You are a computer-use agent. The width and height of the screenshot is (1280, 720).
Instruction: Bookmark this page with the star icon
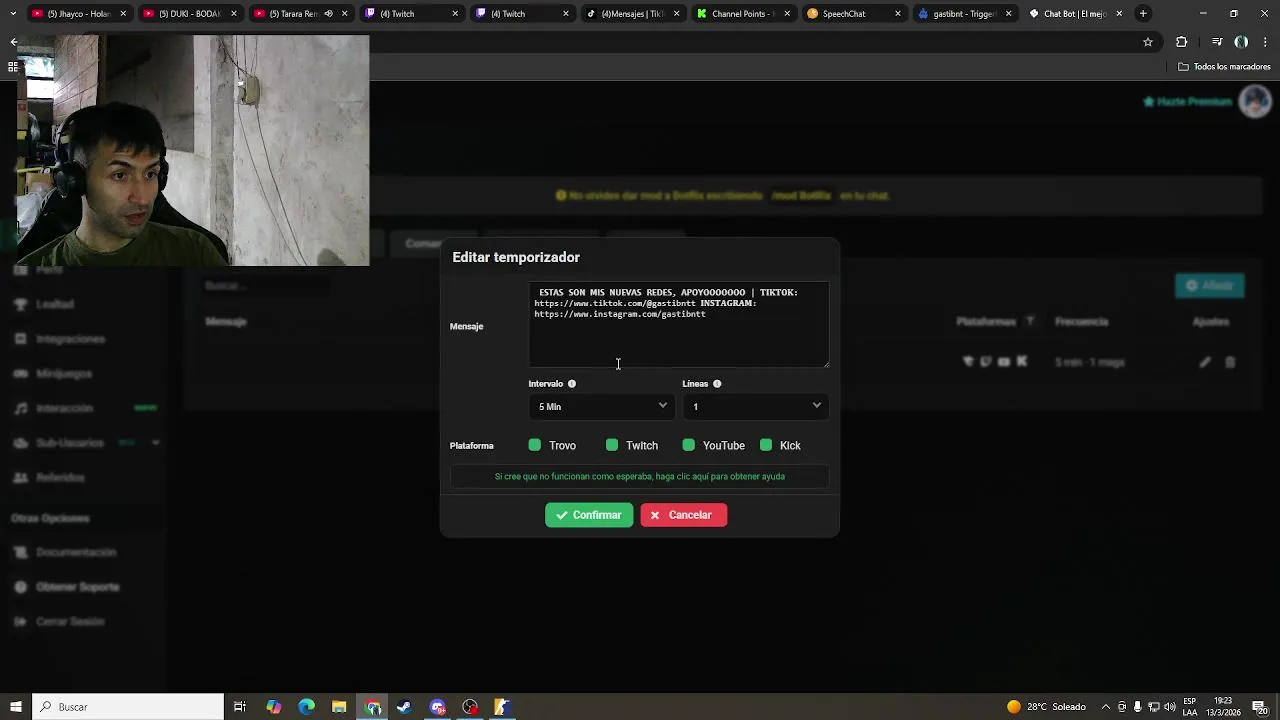coord(1148,42)
